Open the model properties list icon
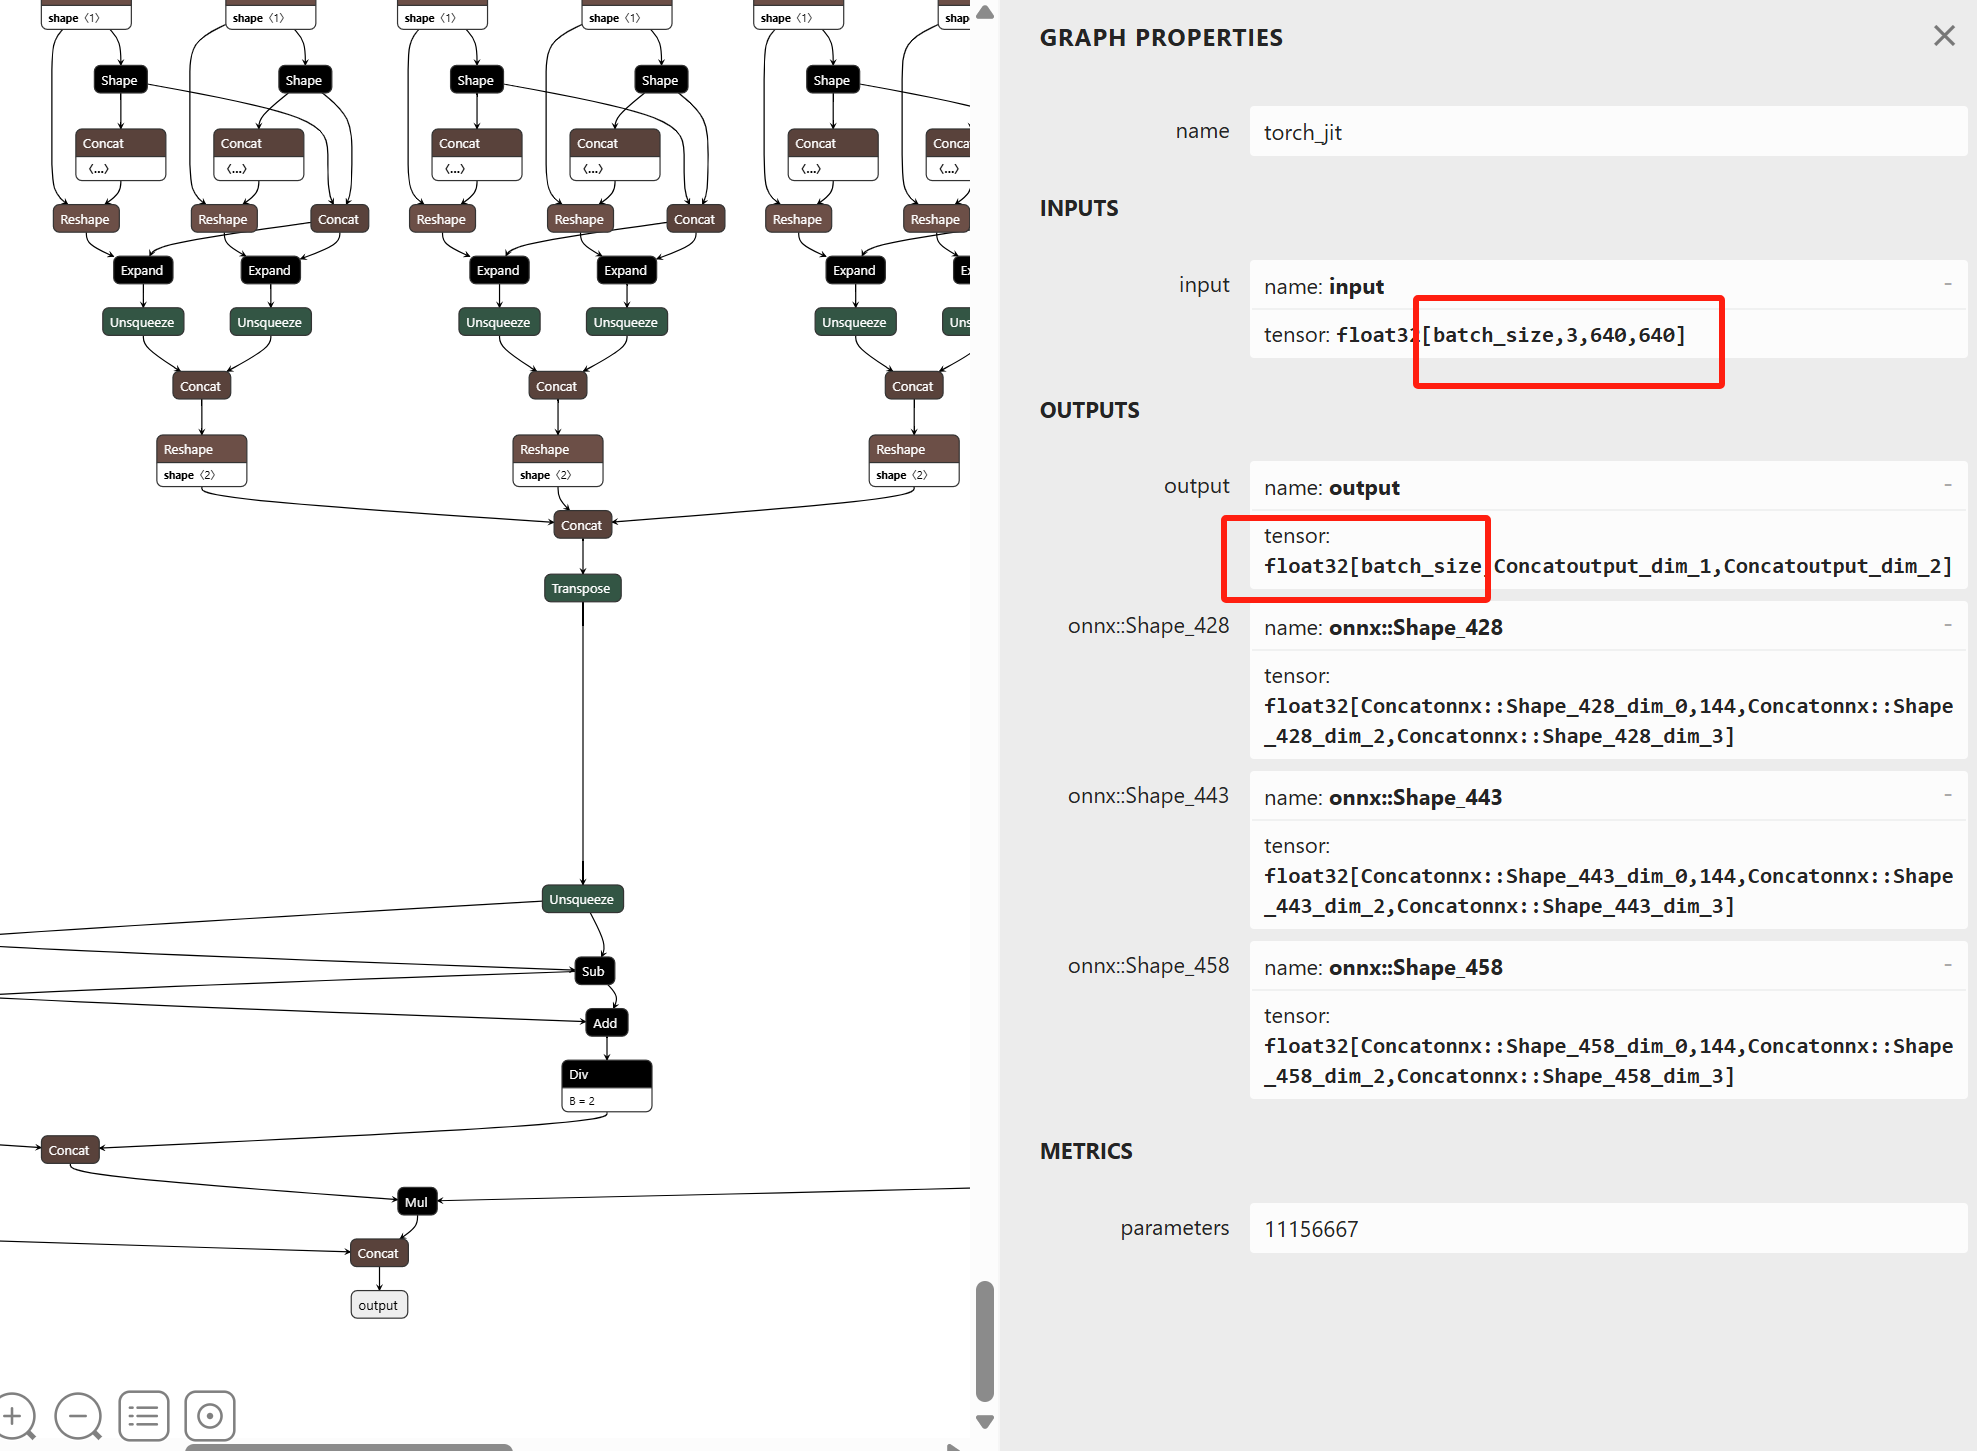1977x1451 pixels. click(x=143, y=1415)
